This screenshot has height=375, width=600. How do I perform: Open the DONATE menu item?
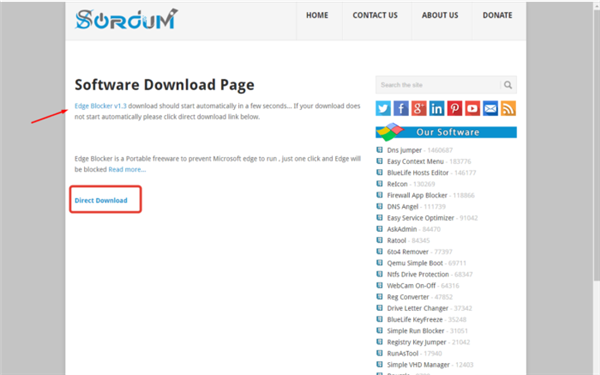point(497,15)
